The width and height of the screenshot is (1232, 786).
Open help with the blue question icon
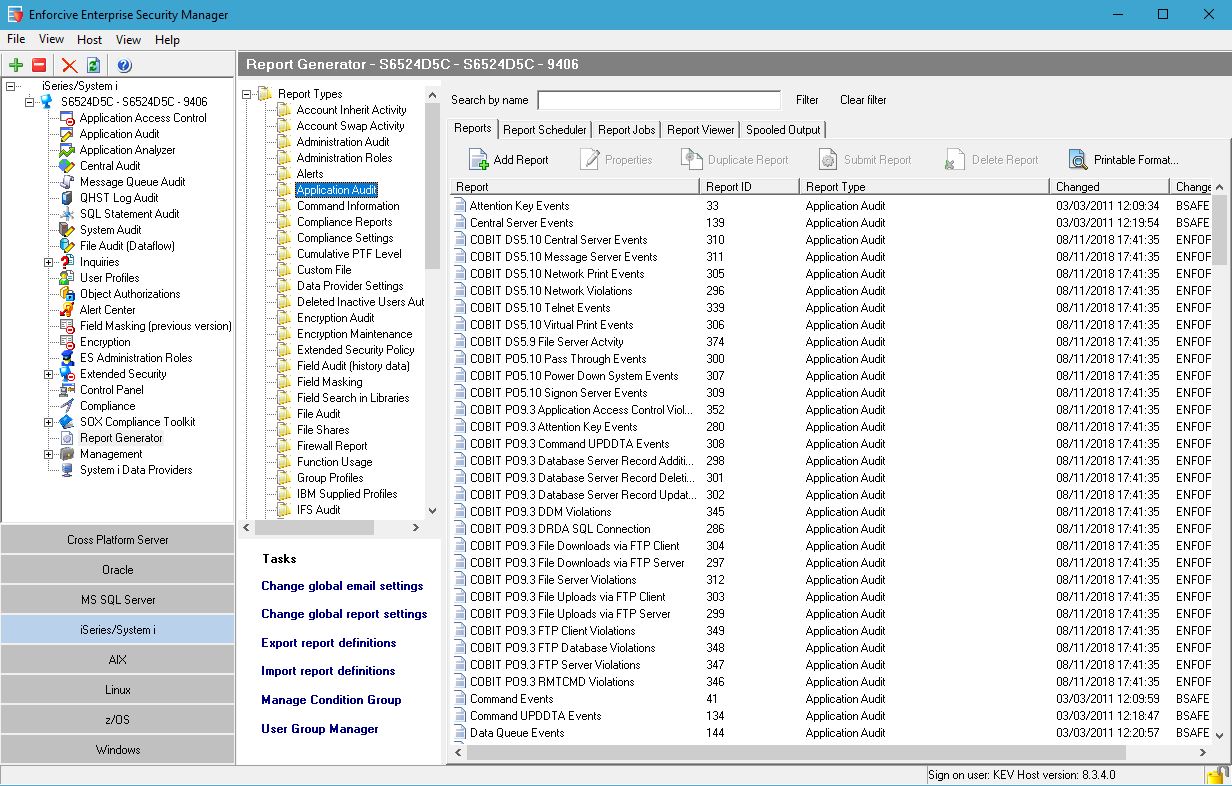124,66
